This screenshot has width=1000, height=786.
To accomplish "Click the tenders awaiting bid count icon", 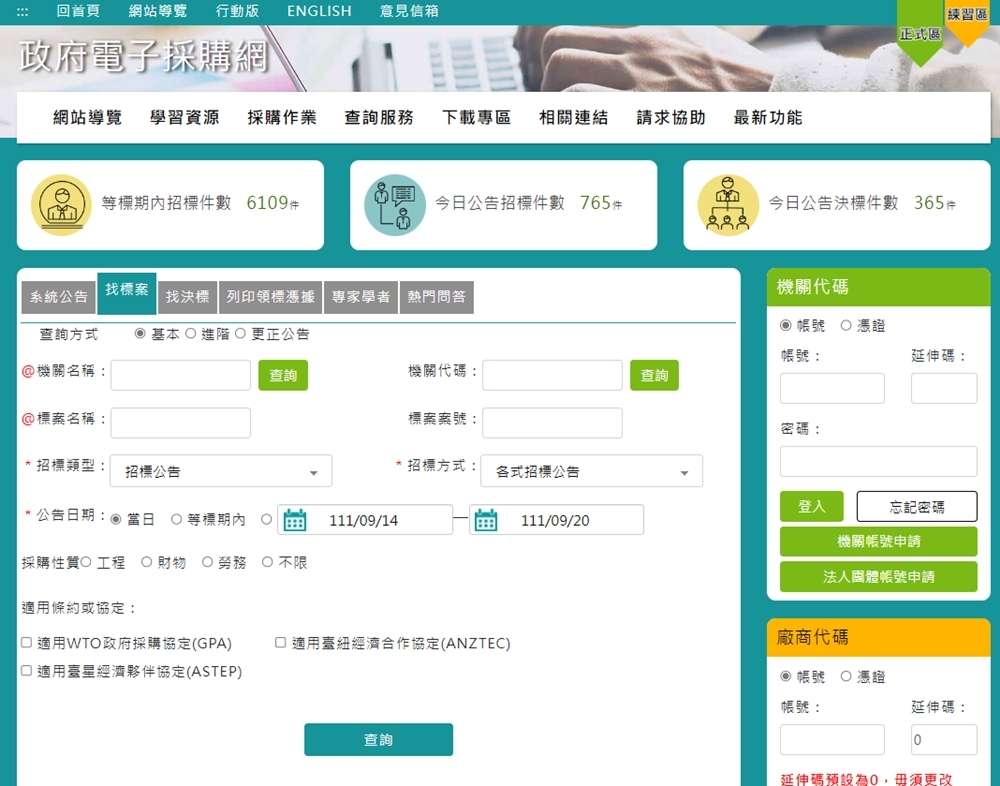I will tap(62, 205).
